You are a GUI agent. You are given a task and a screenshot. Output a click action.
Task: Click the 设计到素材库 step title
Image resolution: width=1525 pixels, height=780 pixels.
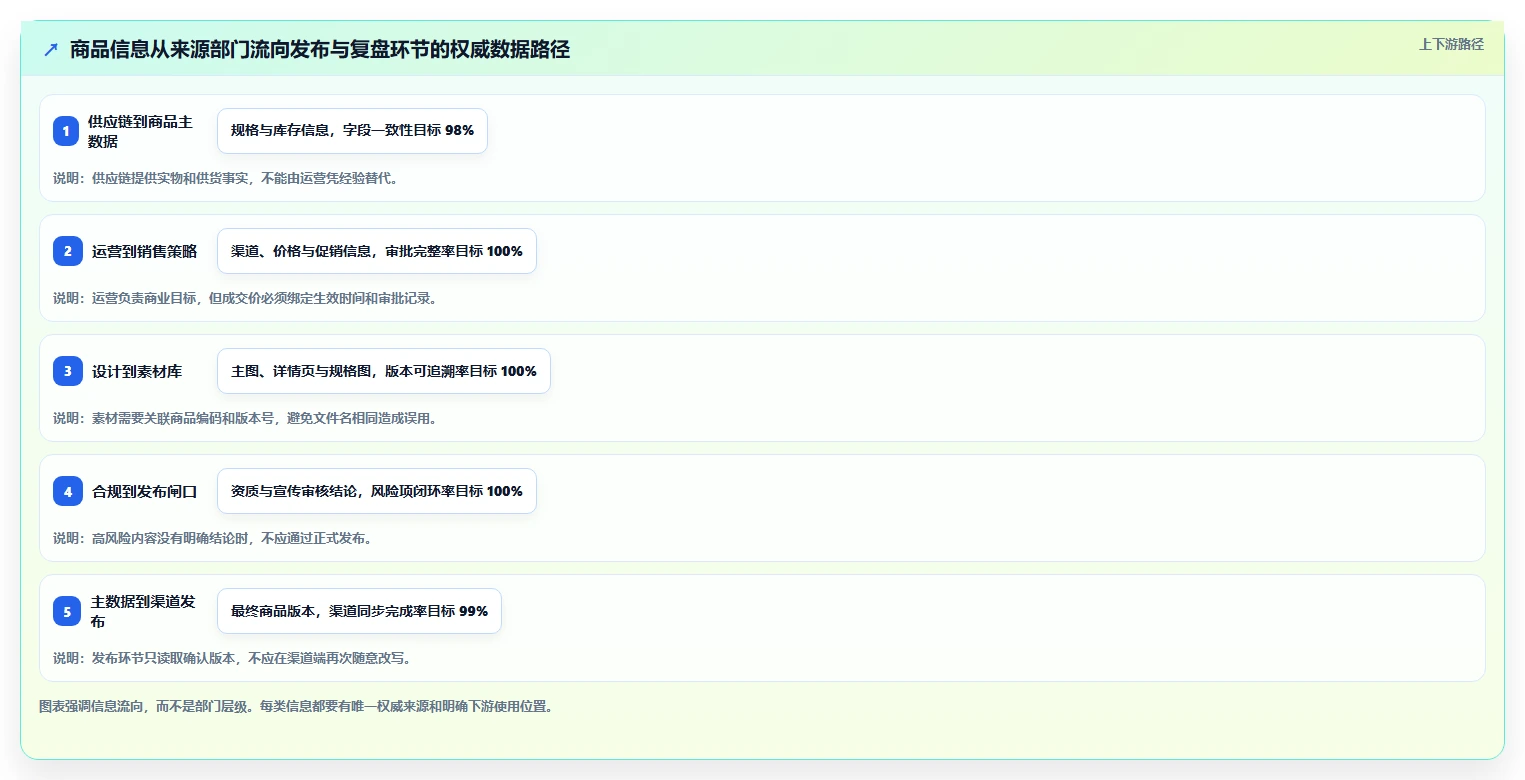click(137, 371)
